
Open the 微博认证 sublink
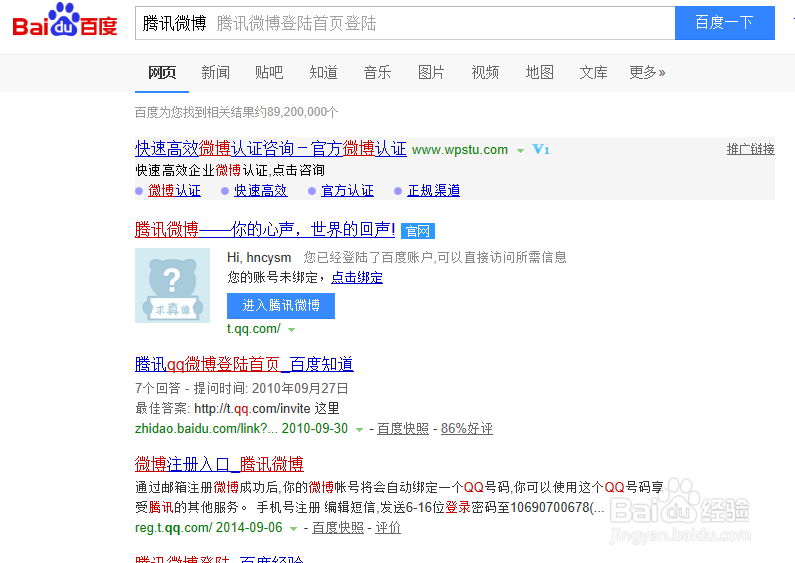click(174, 191)
